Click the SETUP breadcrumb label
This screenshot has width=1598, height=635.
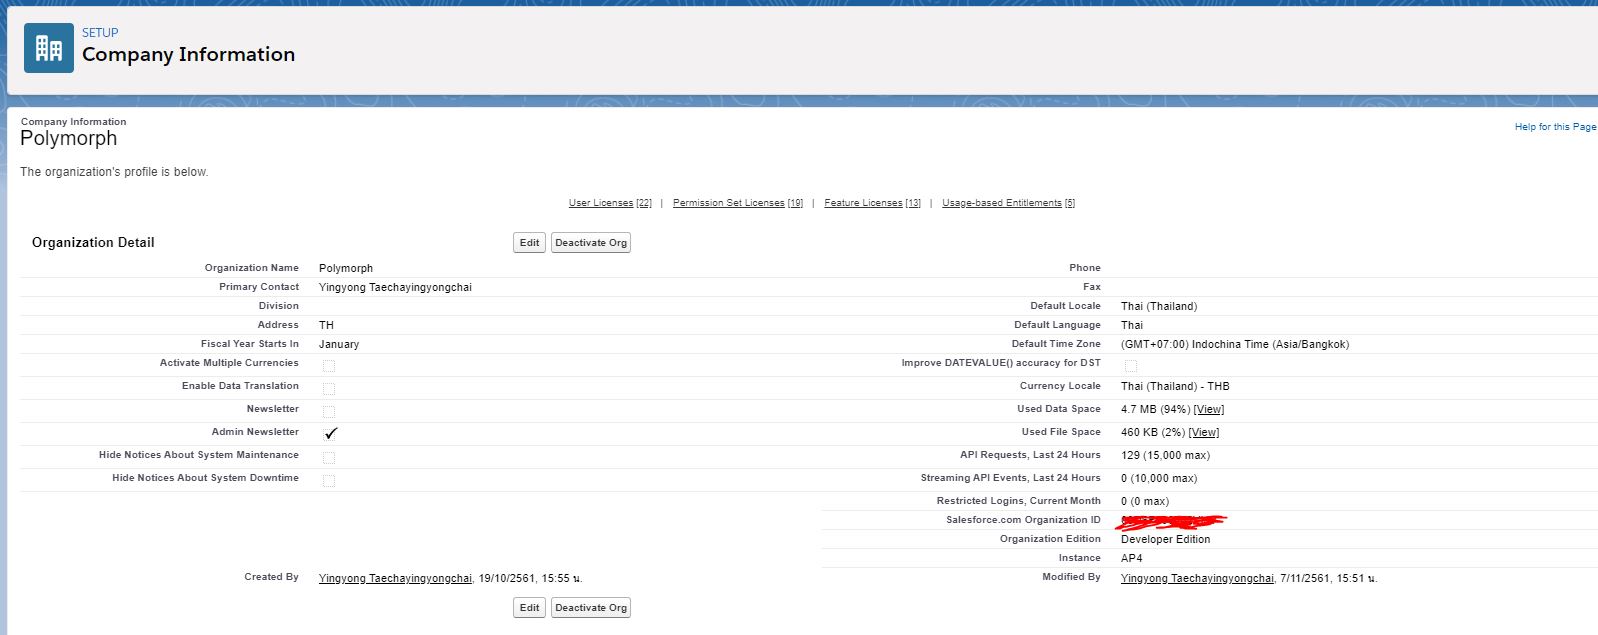[100, 33]
